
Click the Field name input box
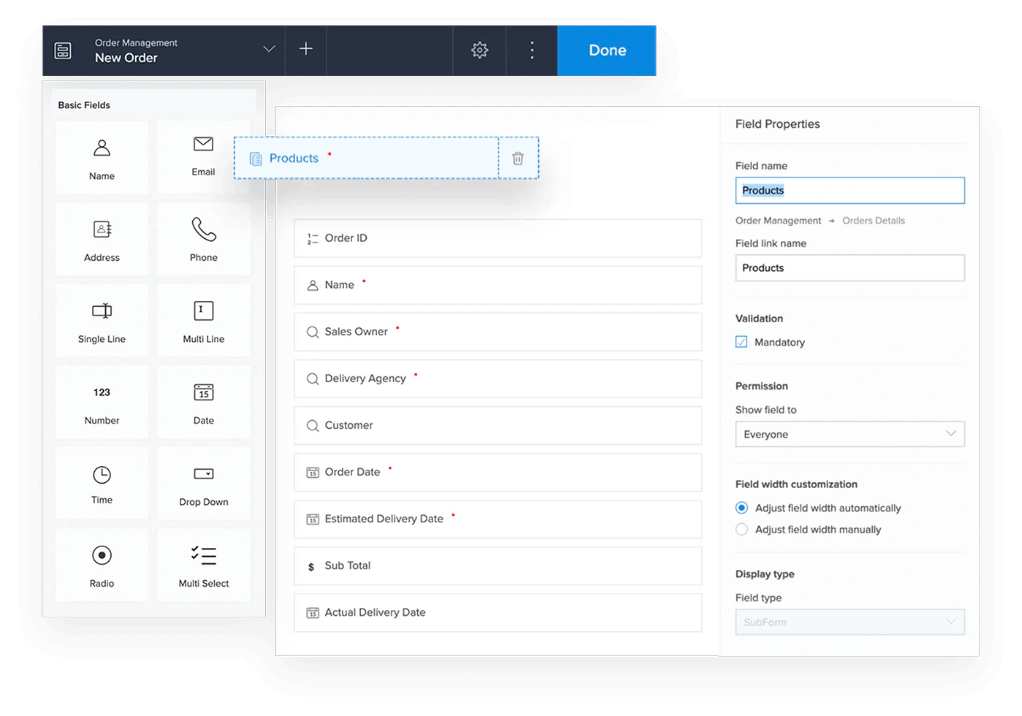[x=850, y=190]
